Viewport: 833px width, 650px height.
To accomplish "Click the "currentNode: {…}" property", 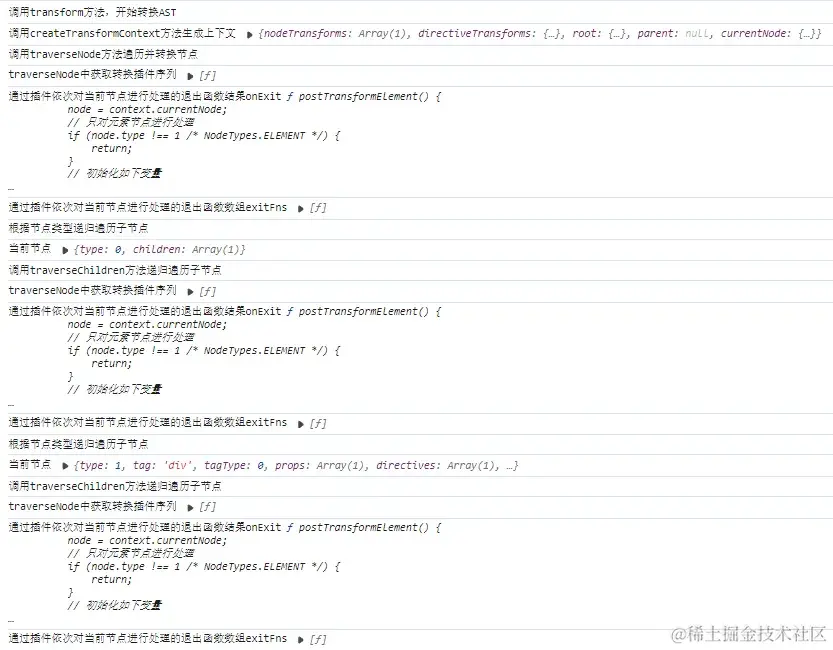I will click(768, 33).
